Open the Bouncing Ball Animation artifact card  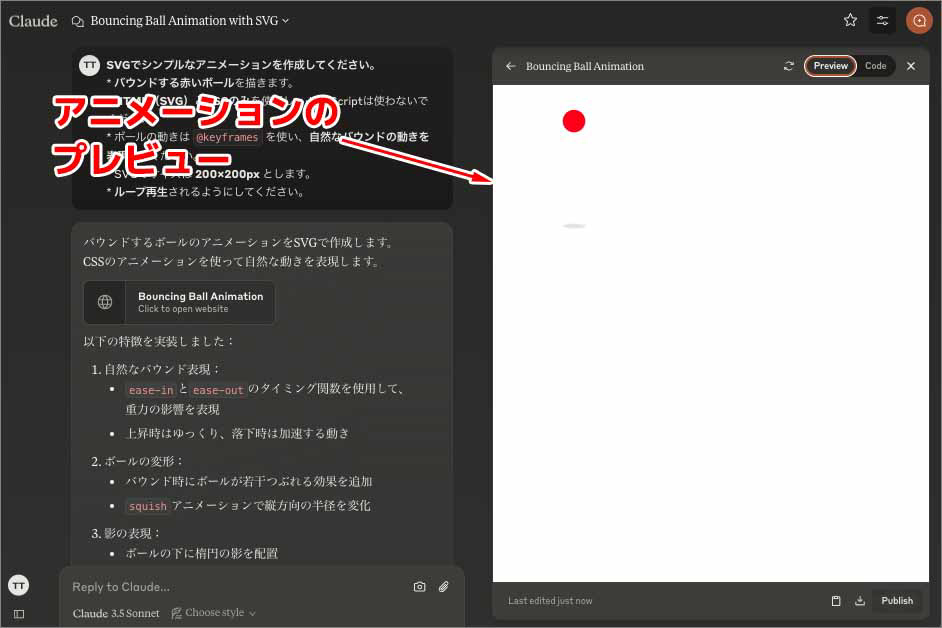[179, 302]
